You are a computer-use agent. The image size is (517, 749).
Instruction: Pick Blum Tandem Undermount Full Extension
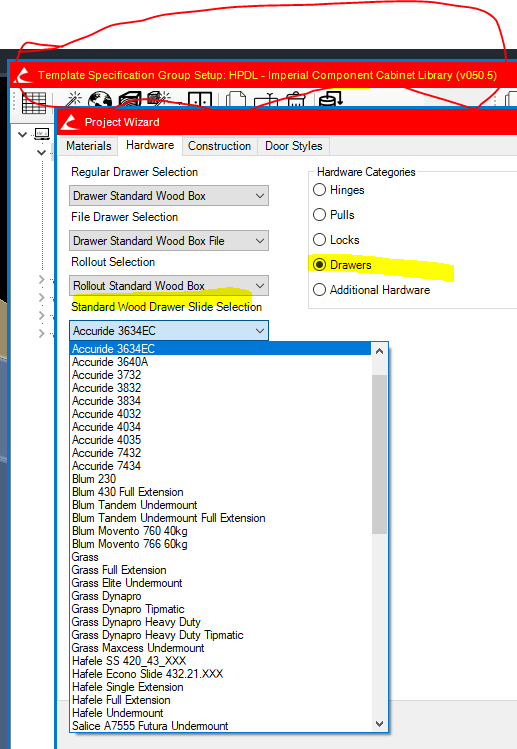click(220, 518)
